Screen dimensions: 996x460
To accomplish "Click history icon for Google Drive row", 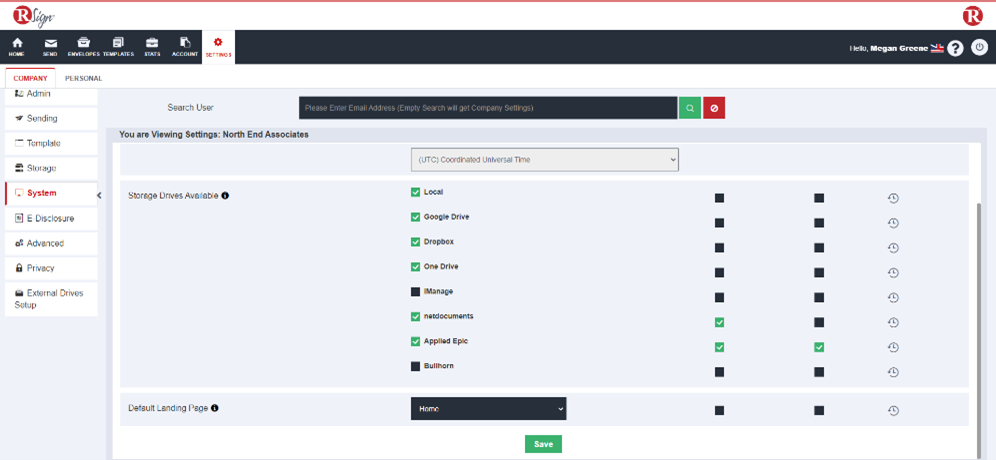I will [893, 223].
